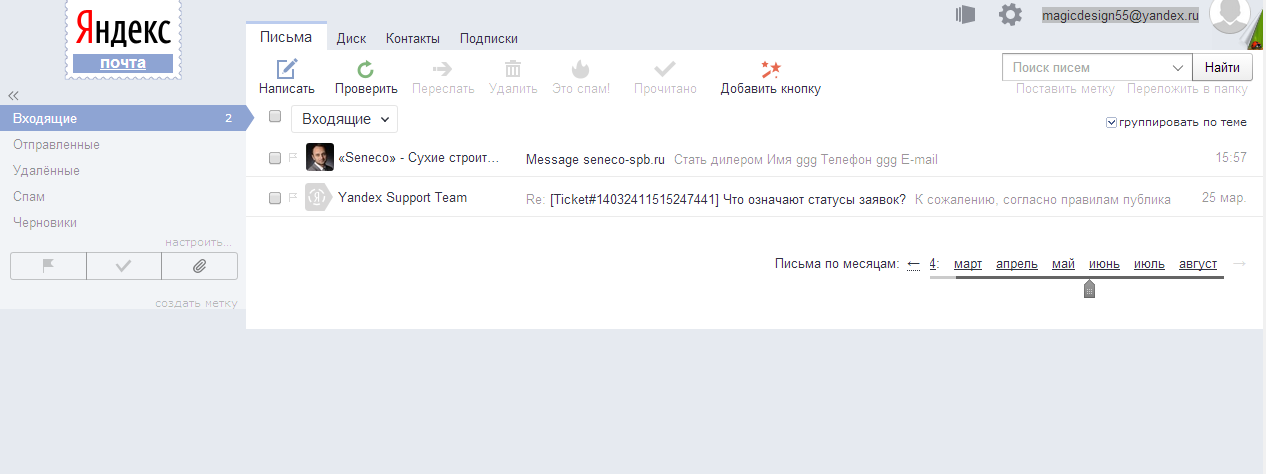Image resolution: width=1266 pixels, height=474 pixels.
Task: Open settings via the gear icon
Action: click(1011, 15)
